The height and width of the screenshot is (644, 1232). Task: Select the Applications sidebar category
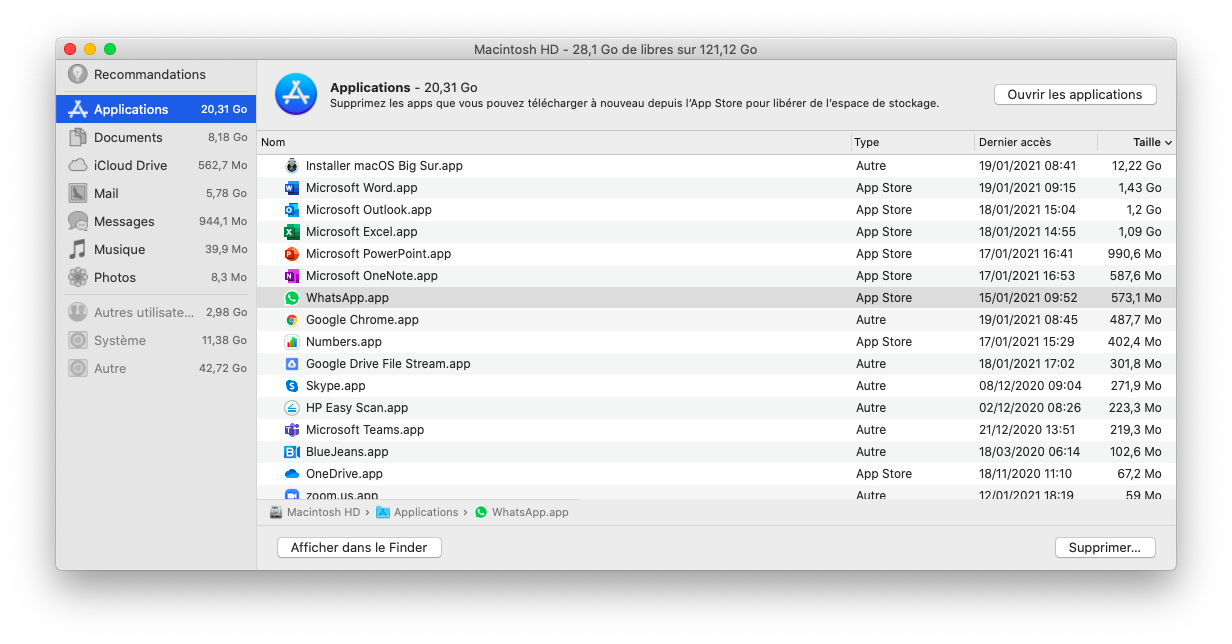point(156,109)
